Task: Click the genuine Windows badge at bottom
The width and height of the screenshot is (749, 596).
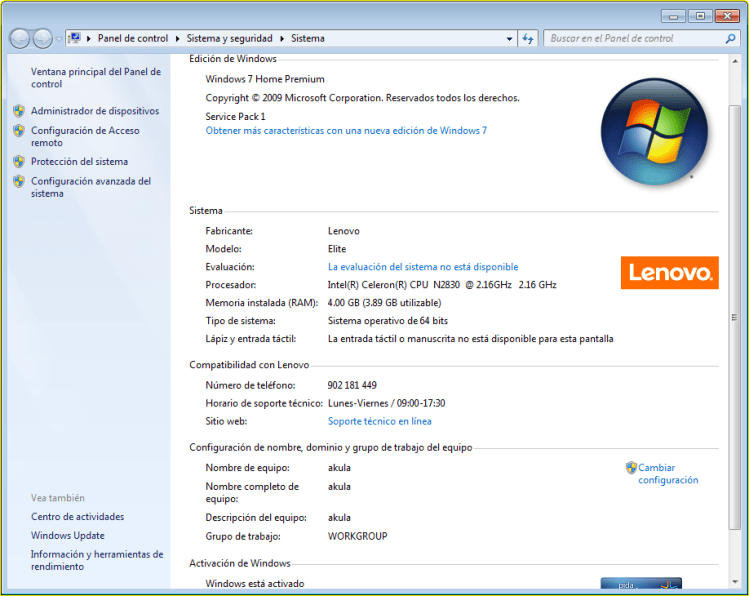Action: click(641, 584)
